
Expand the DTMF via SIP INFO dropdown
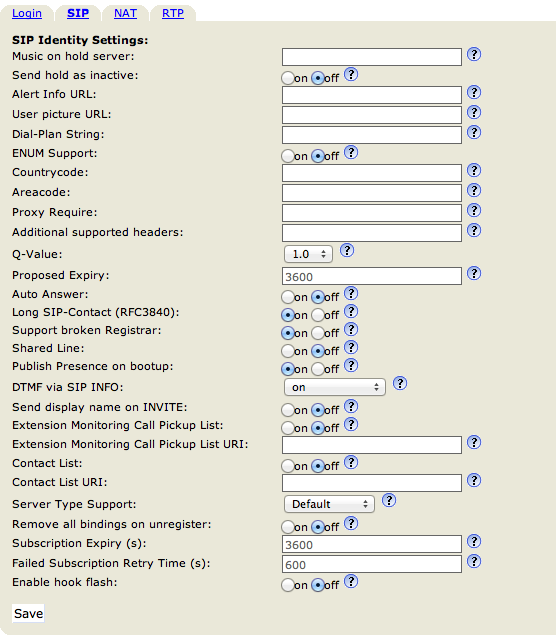click(x=335, y=387)
